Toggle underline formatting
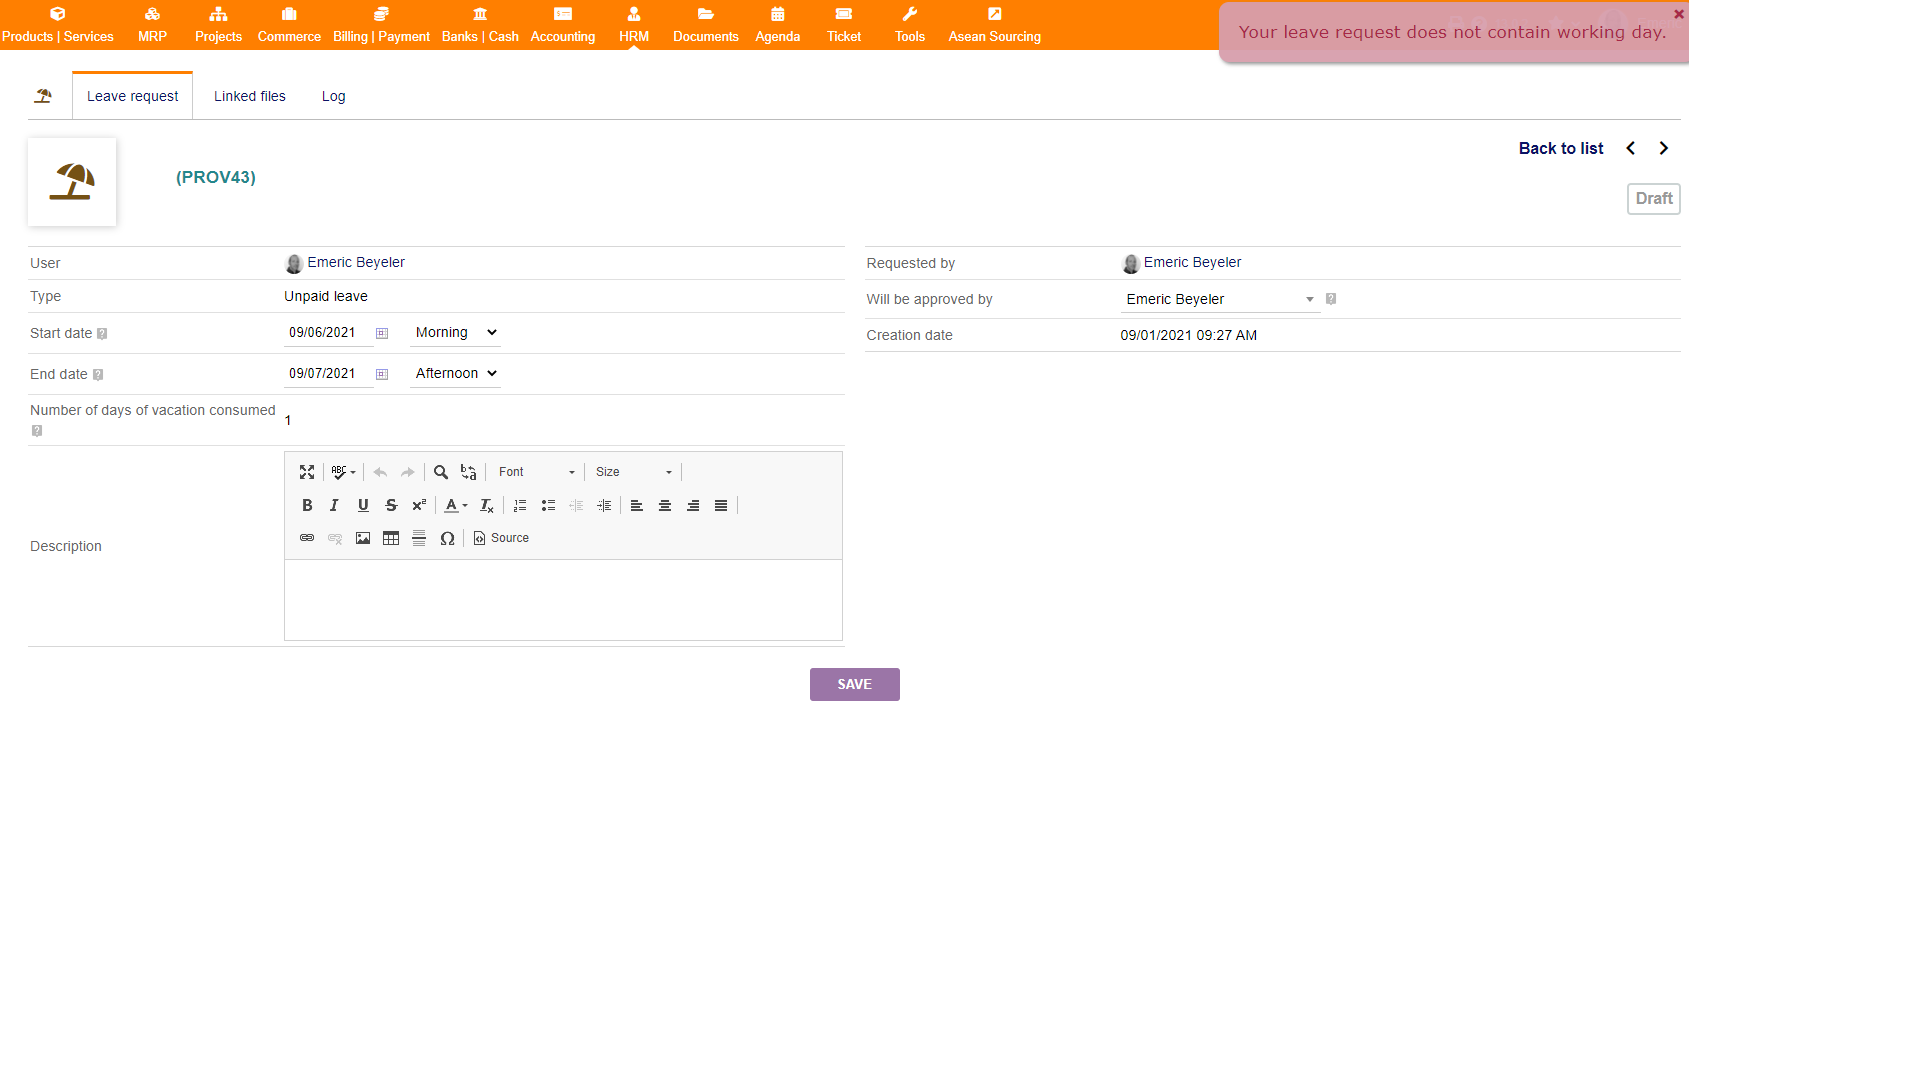 click(363, 506)
